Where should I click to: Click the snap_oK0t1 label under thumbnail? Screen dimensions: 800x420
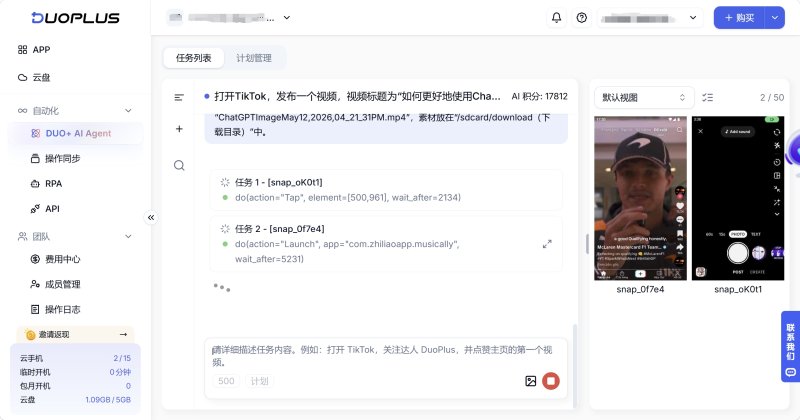click(738, 289)
